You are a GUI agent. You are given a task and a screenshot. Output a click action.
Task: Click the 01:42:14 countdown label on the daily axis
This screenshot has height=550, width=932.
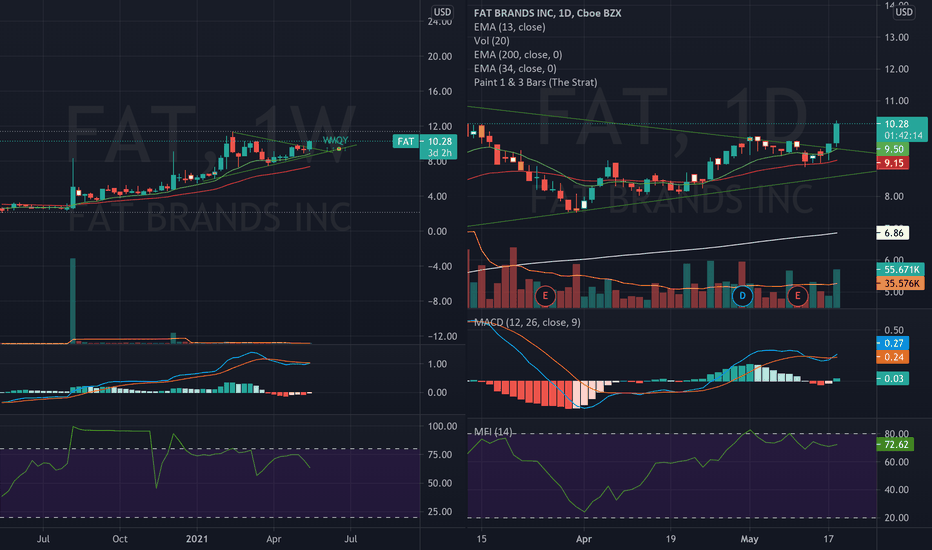pos(902,136)
